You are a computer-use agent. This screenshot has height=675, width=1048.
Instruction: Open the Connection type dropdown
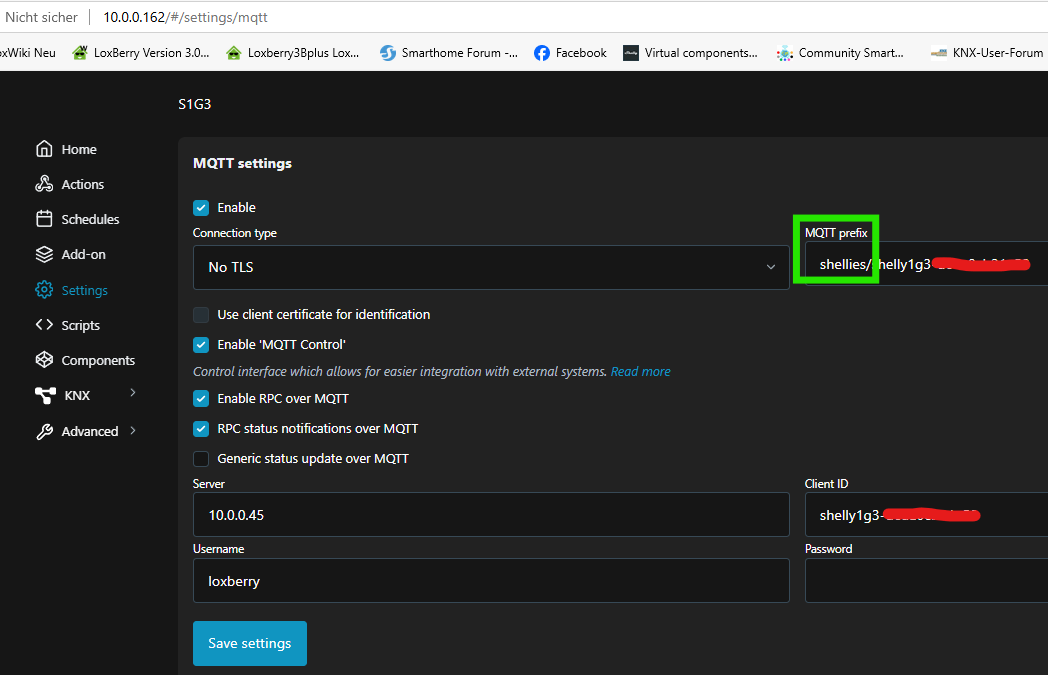click(x=490, y=267)
